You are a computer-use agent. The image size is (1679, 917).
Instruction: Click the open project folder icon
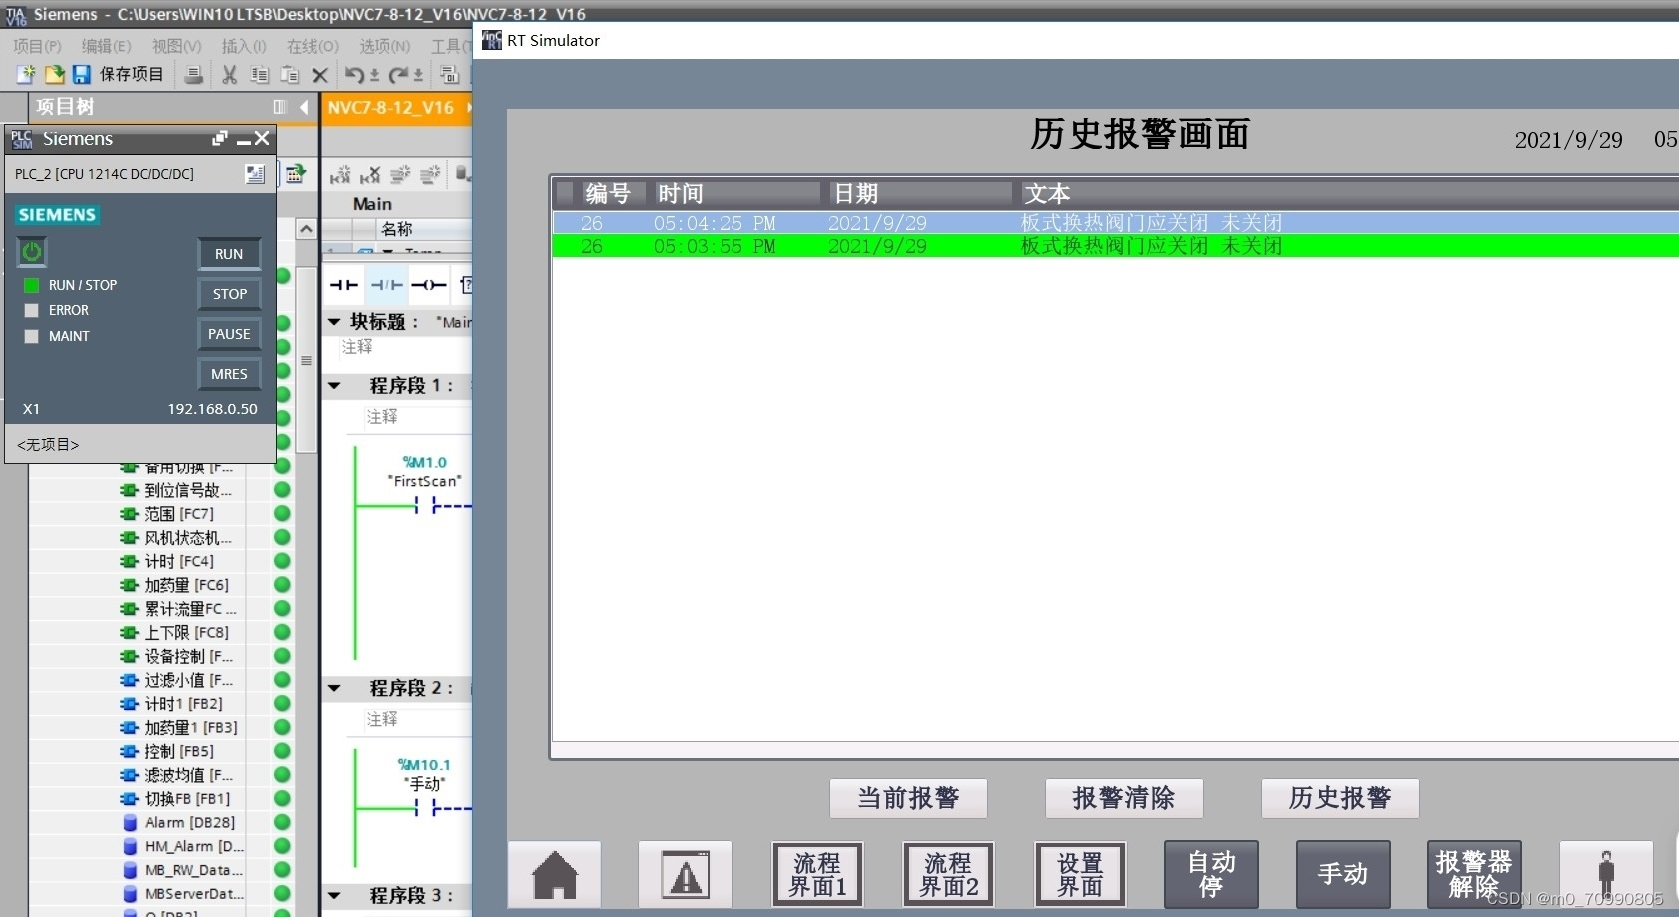point(54,75)
